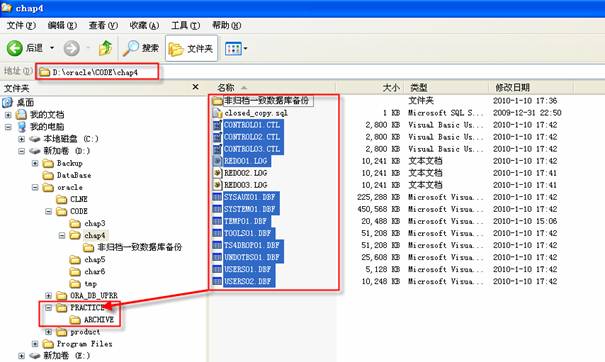Select REDO03.LOG file icon
The width and height of the screenshot is (605, 362).
218,185
